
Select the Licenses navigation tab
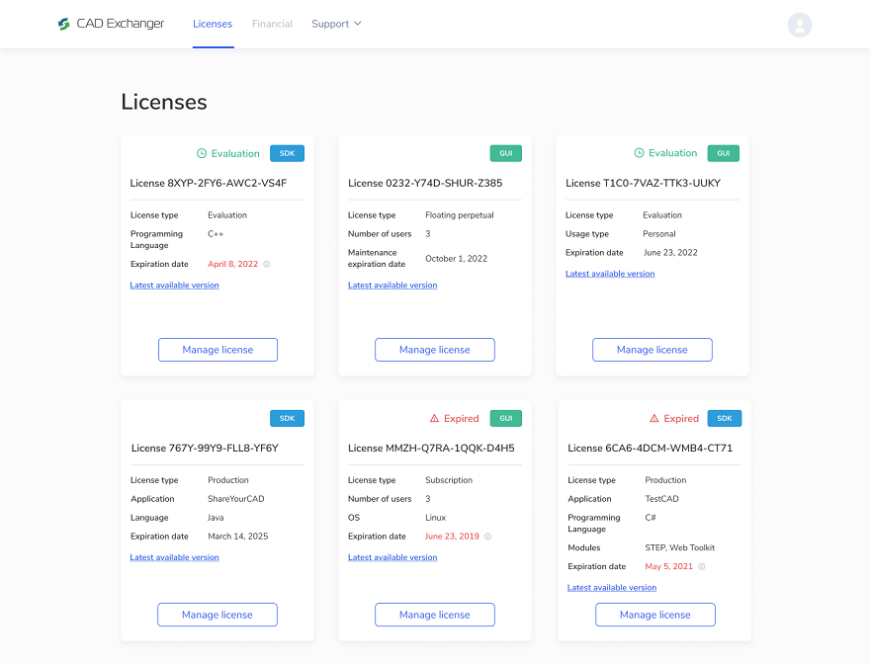tap(212, 23)
